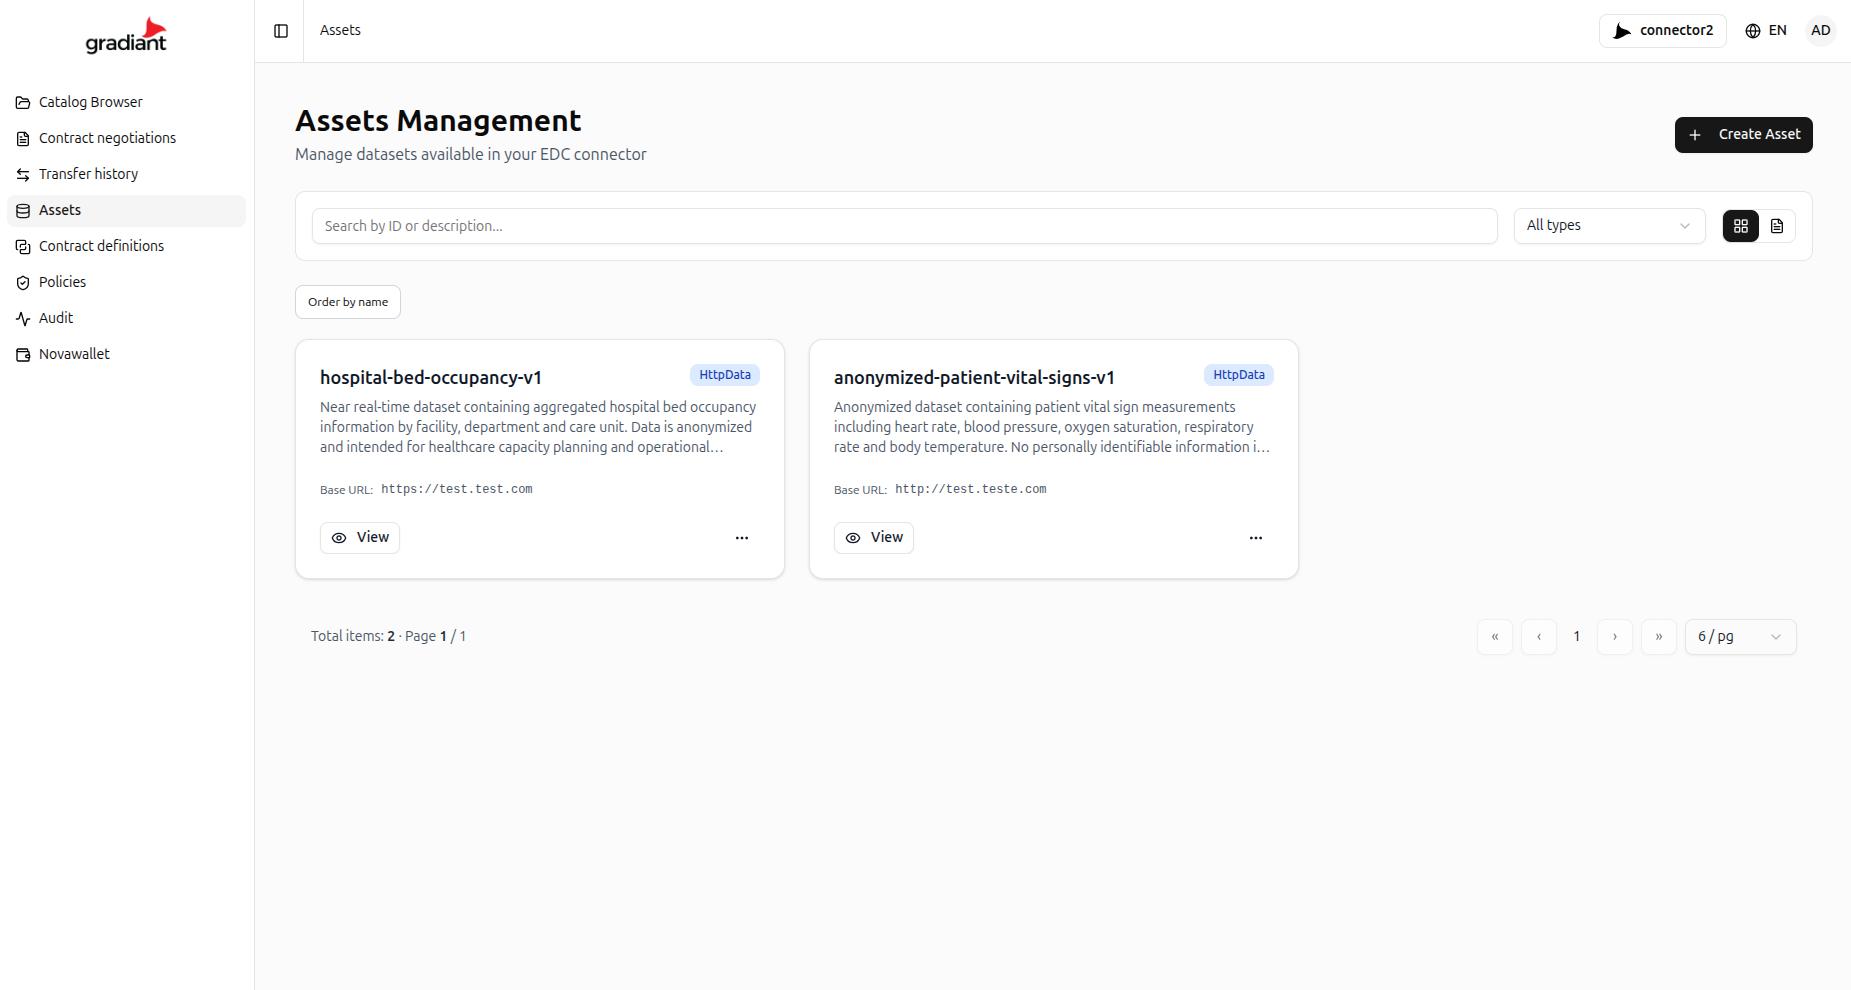The height and width of the screenshot is (990, 1851).
Task: Go to the next page
Action: coord(1615,637)
